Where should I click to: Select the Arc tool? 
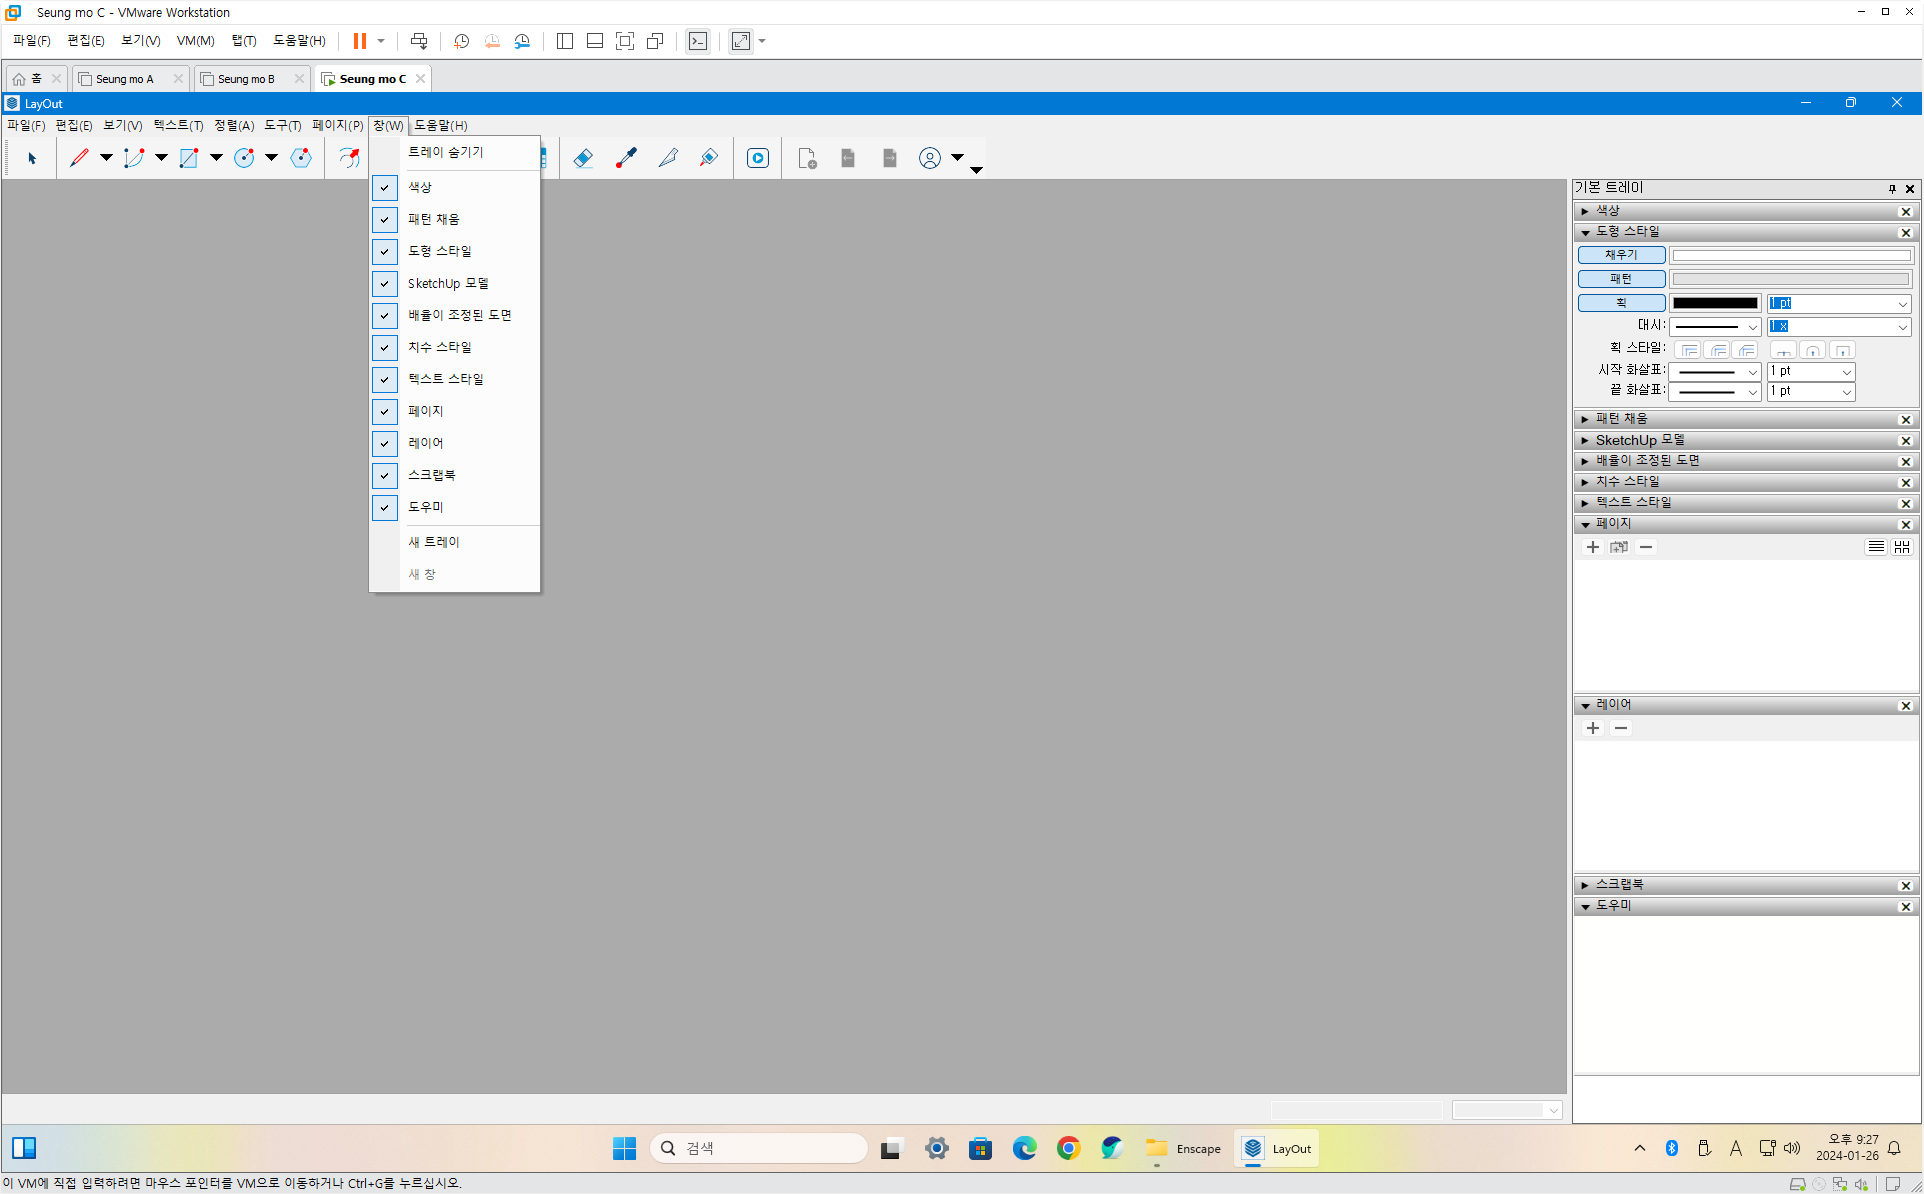[134, 158]
